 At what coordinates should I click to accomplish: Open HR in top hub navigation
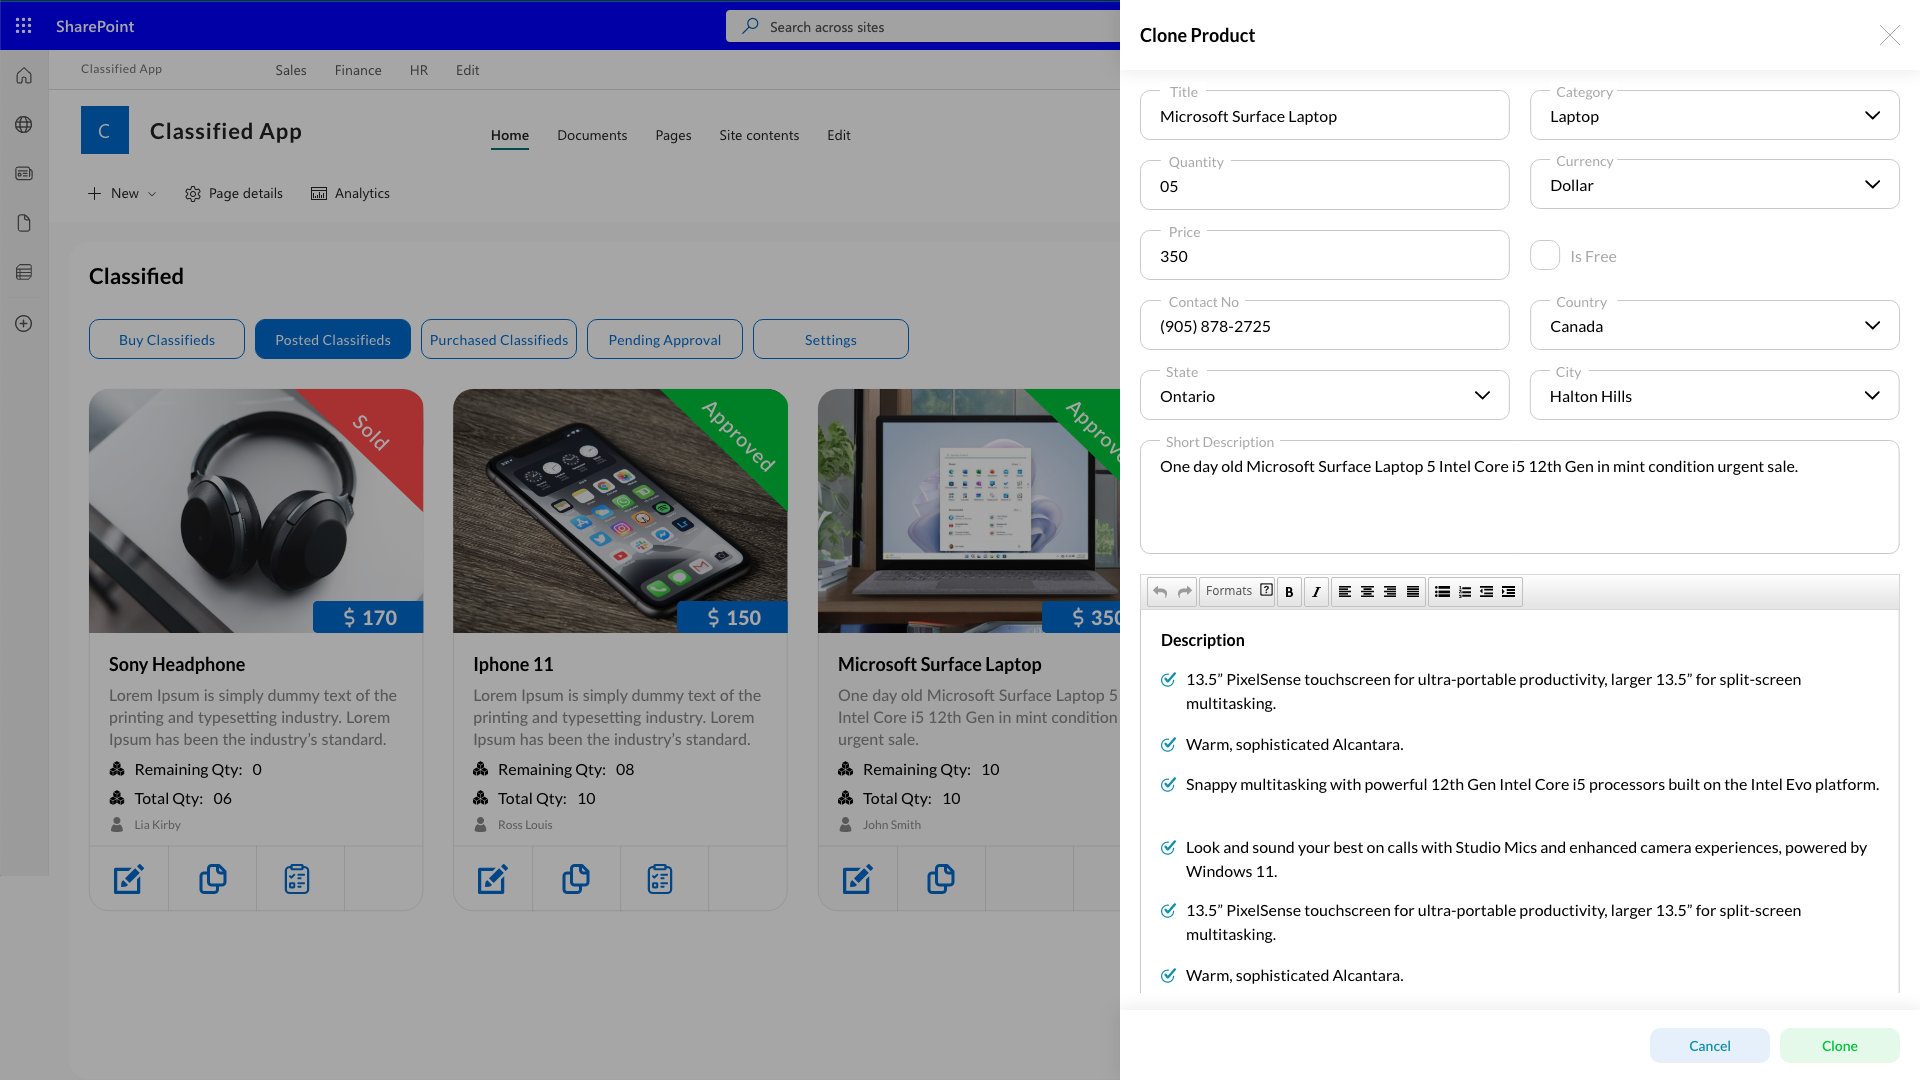[x=419, y=70]
